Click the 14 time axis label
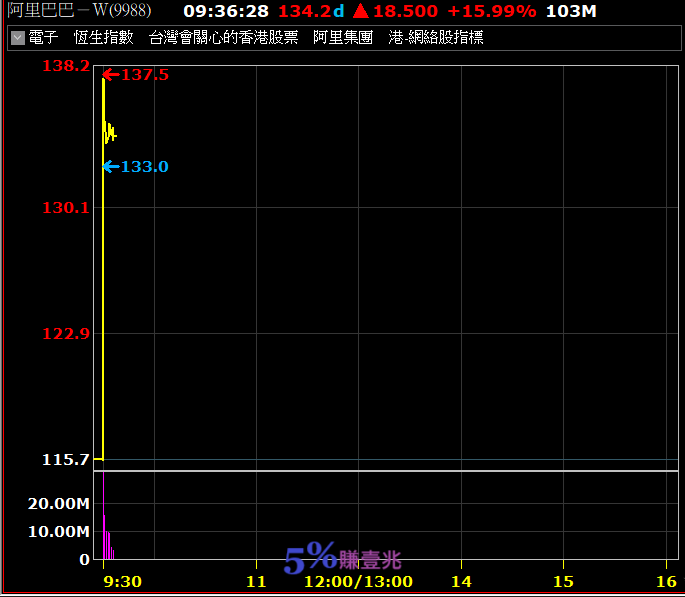This screenshot has width=685, height=597. pos(461,582)
